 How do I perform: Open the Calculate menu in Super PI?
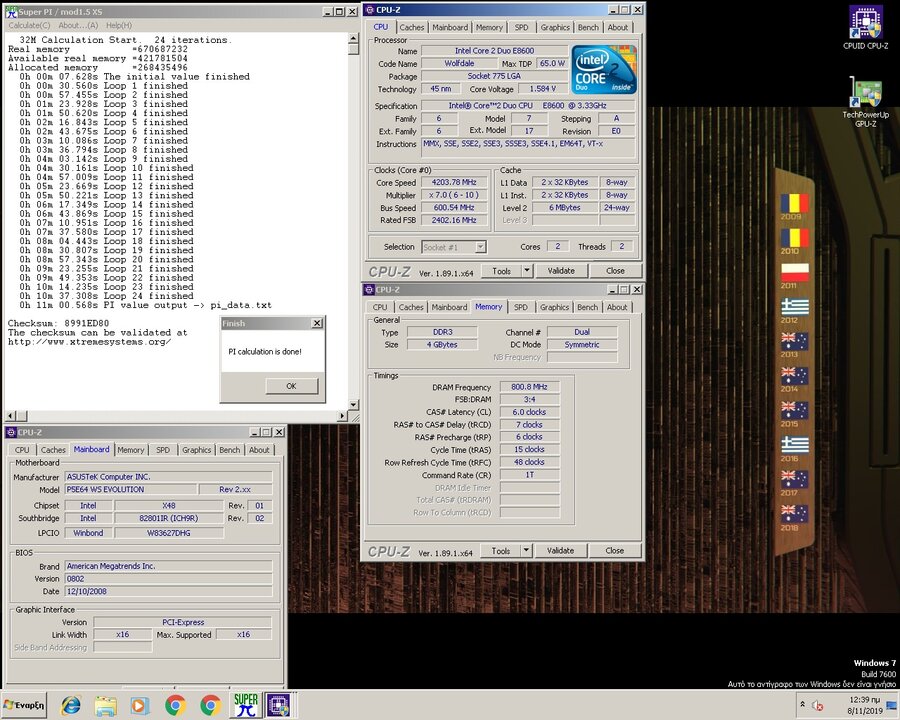click(x=29, y=25)
